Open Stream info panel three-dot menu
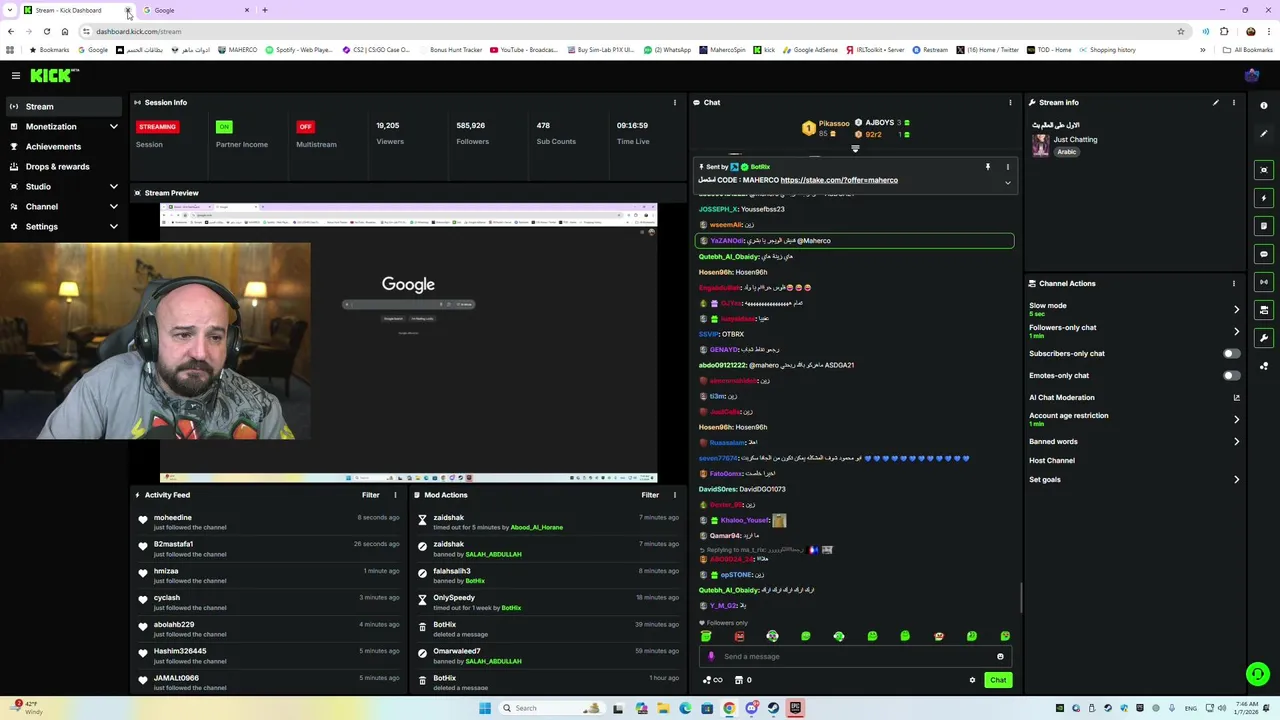This screenshot has width=1280, height=720. [x=1233, y=102]
